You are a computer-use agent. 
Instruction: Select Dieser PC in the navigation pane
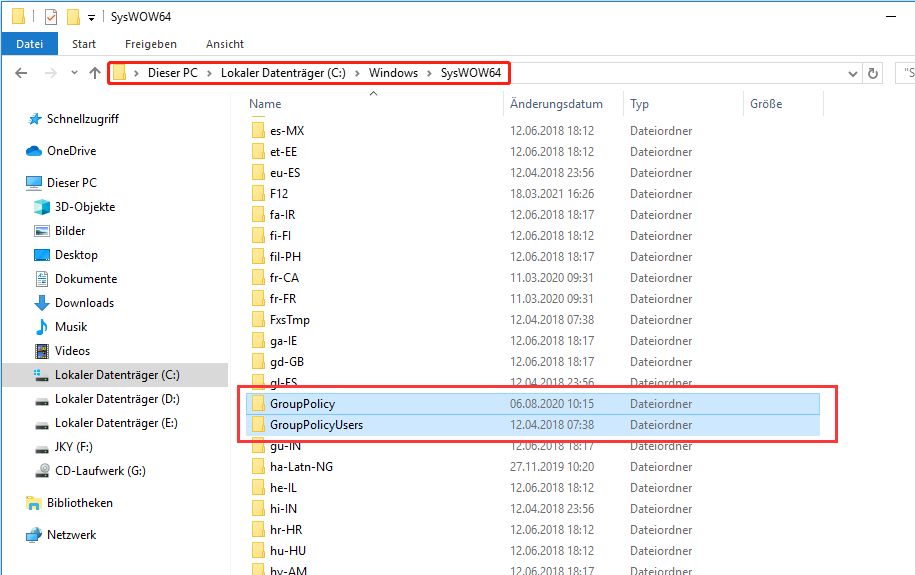[x=72, y=183]
